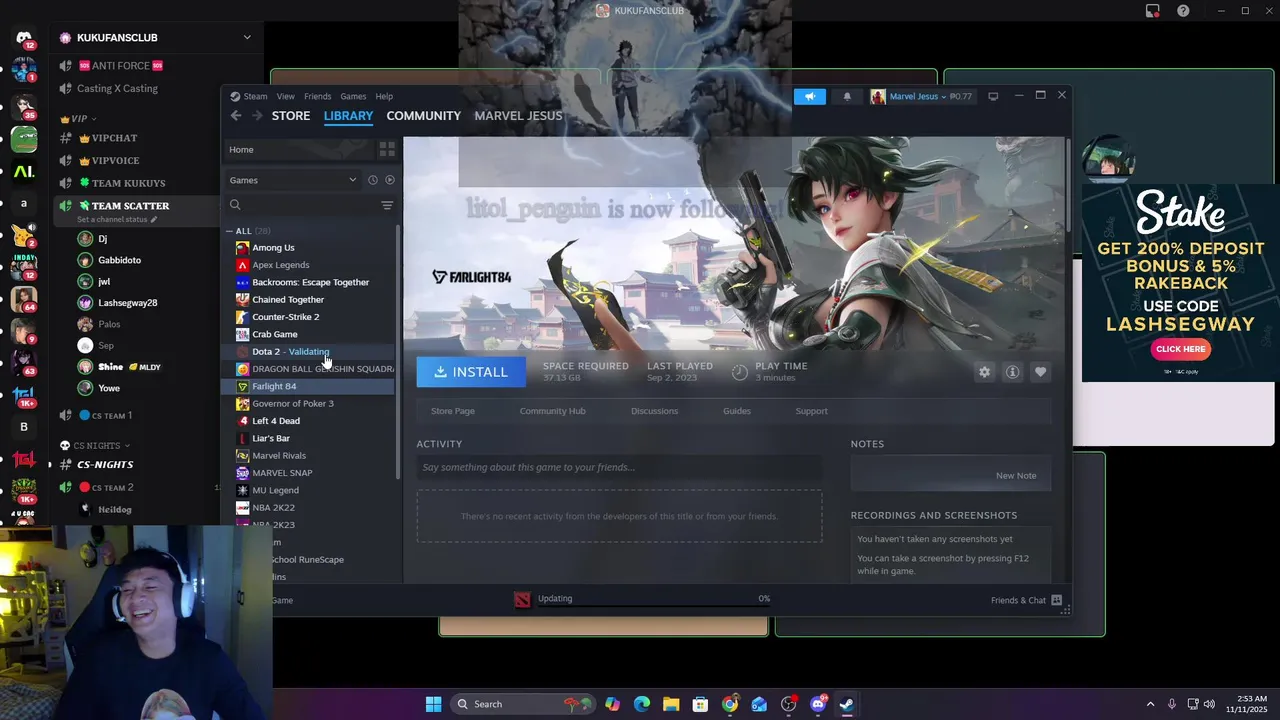Open the Games menu in Steam
This screenshot has width=1280, height=720.
click(353, 96)
